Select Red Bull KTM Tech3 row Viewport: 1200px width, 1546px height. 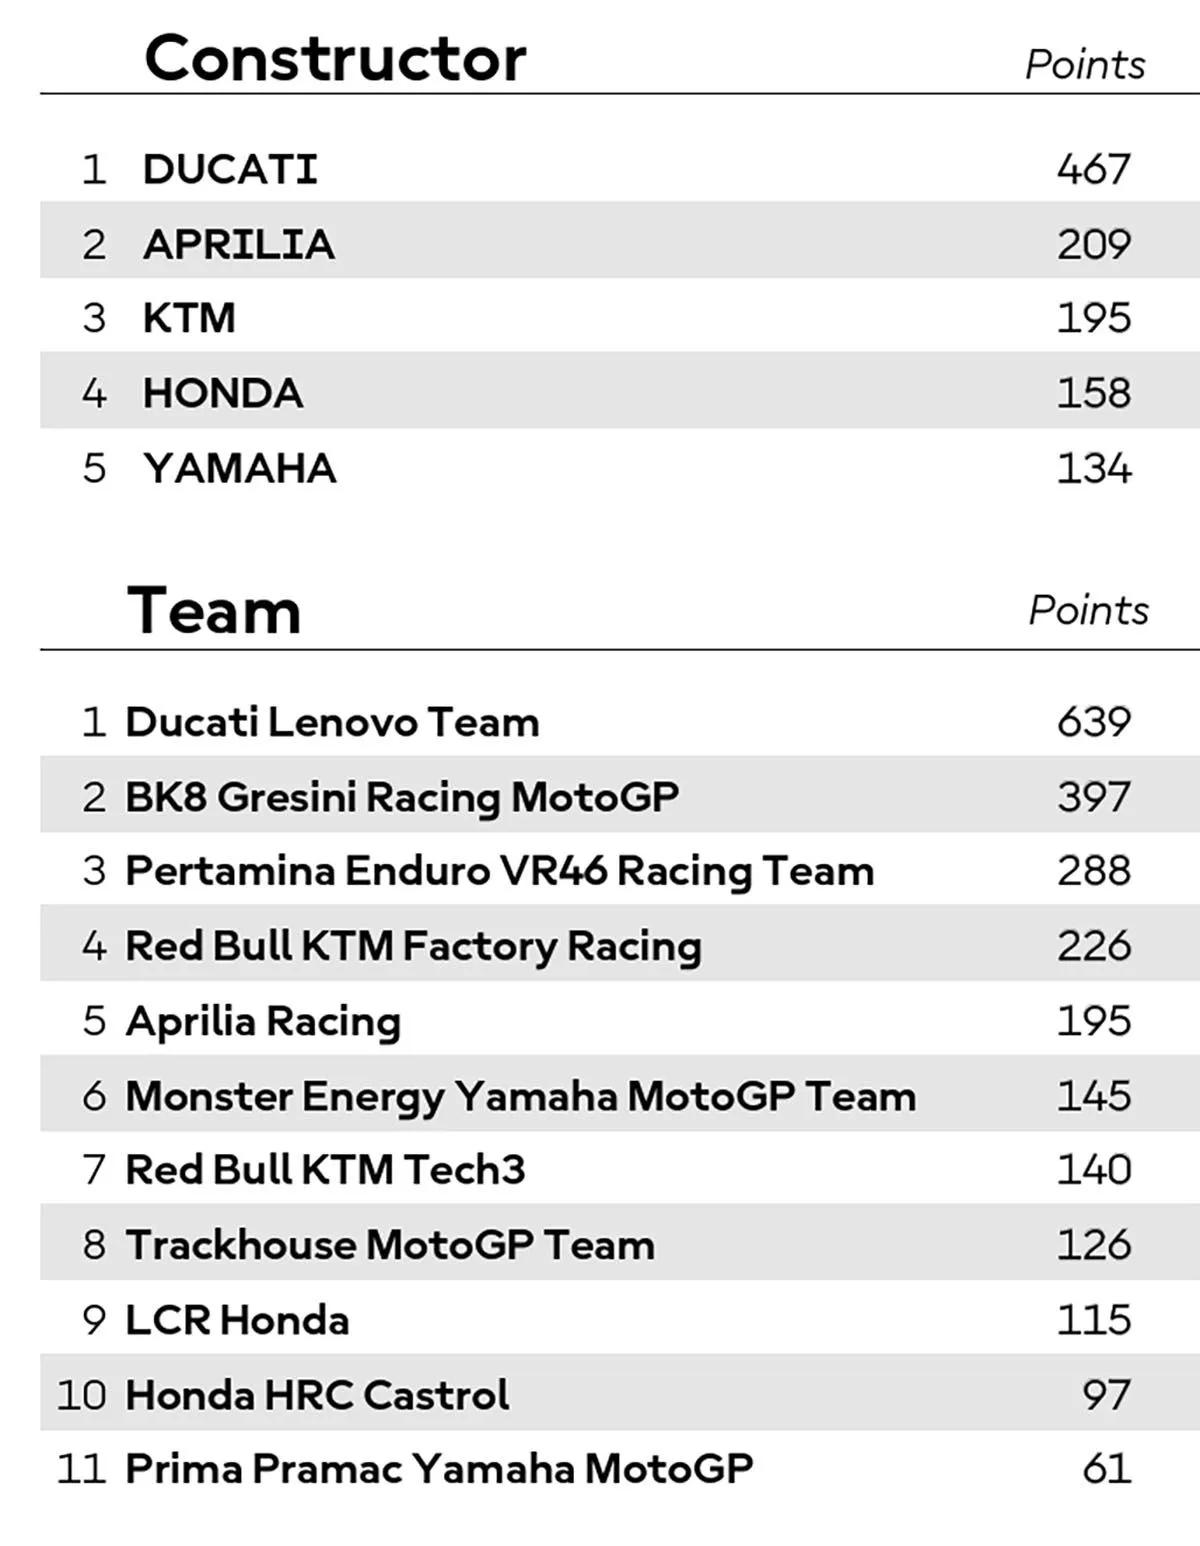click(325, 1170)
